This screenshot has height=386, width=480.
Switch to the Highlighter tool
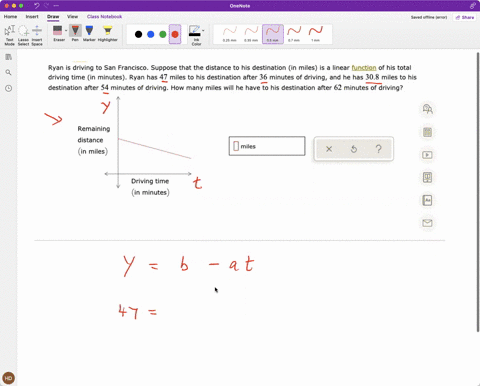coord(108,33)
